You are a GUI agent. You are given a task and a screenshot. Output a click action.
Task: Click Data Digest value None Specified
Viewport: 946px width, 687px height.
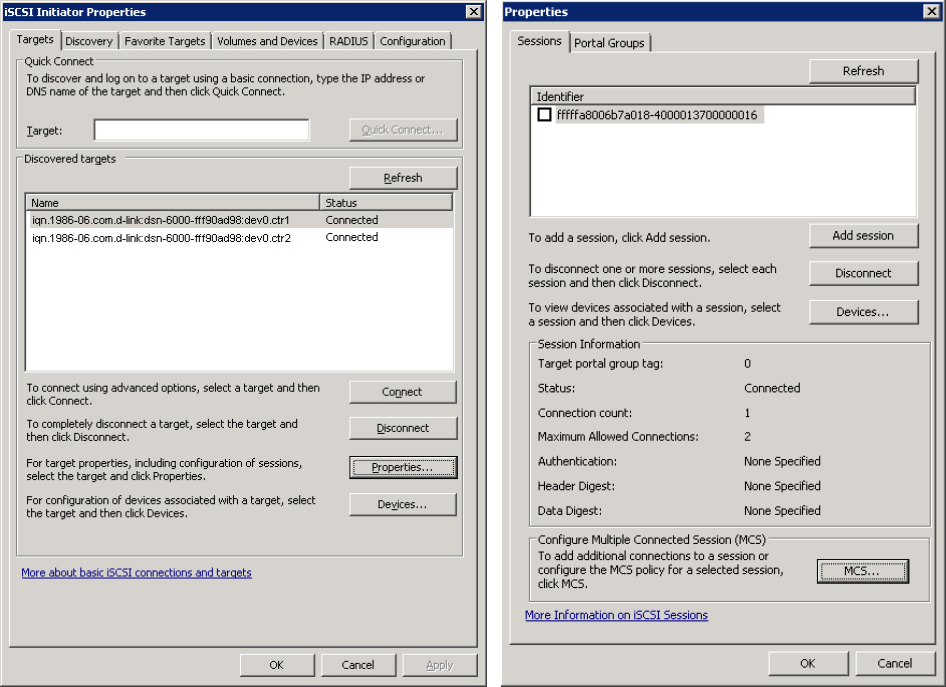pyautogui.click(x=782, y=511)
